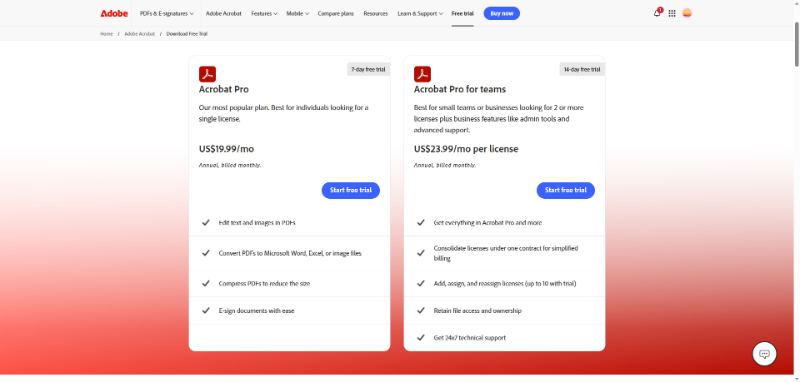This screenshot has height=382, width=800.
Task: Click 'Convert PDFs to Microsoft Word' feature text
Action: (290, 253)
